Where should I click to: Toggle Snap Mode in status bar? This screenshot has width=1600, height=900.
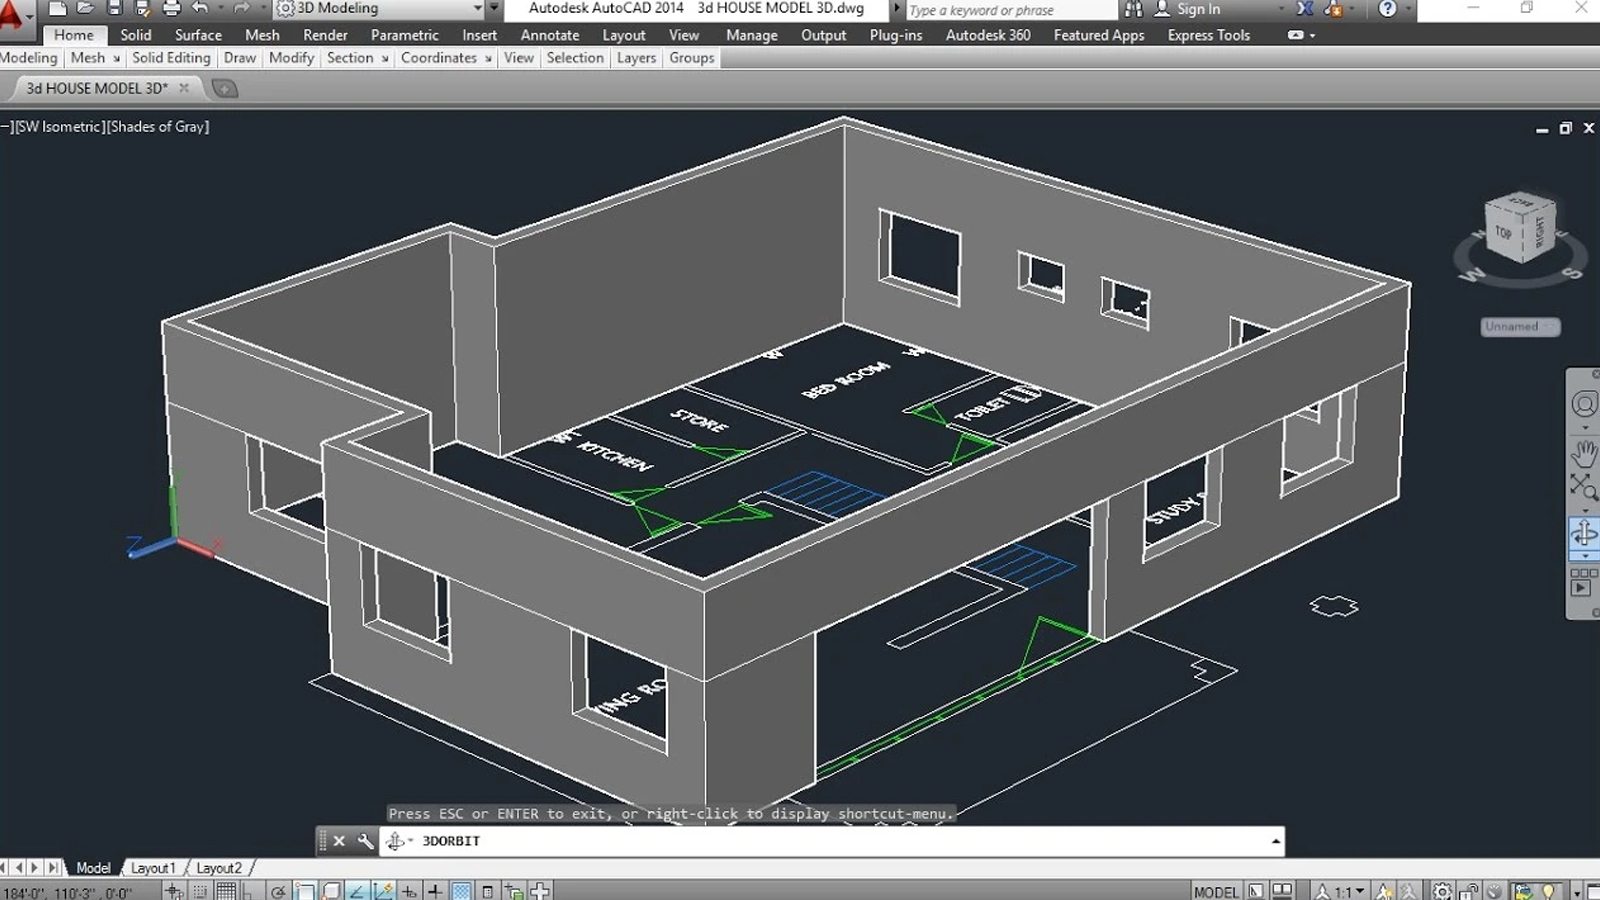[x=201, y=891]
